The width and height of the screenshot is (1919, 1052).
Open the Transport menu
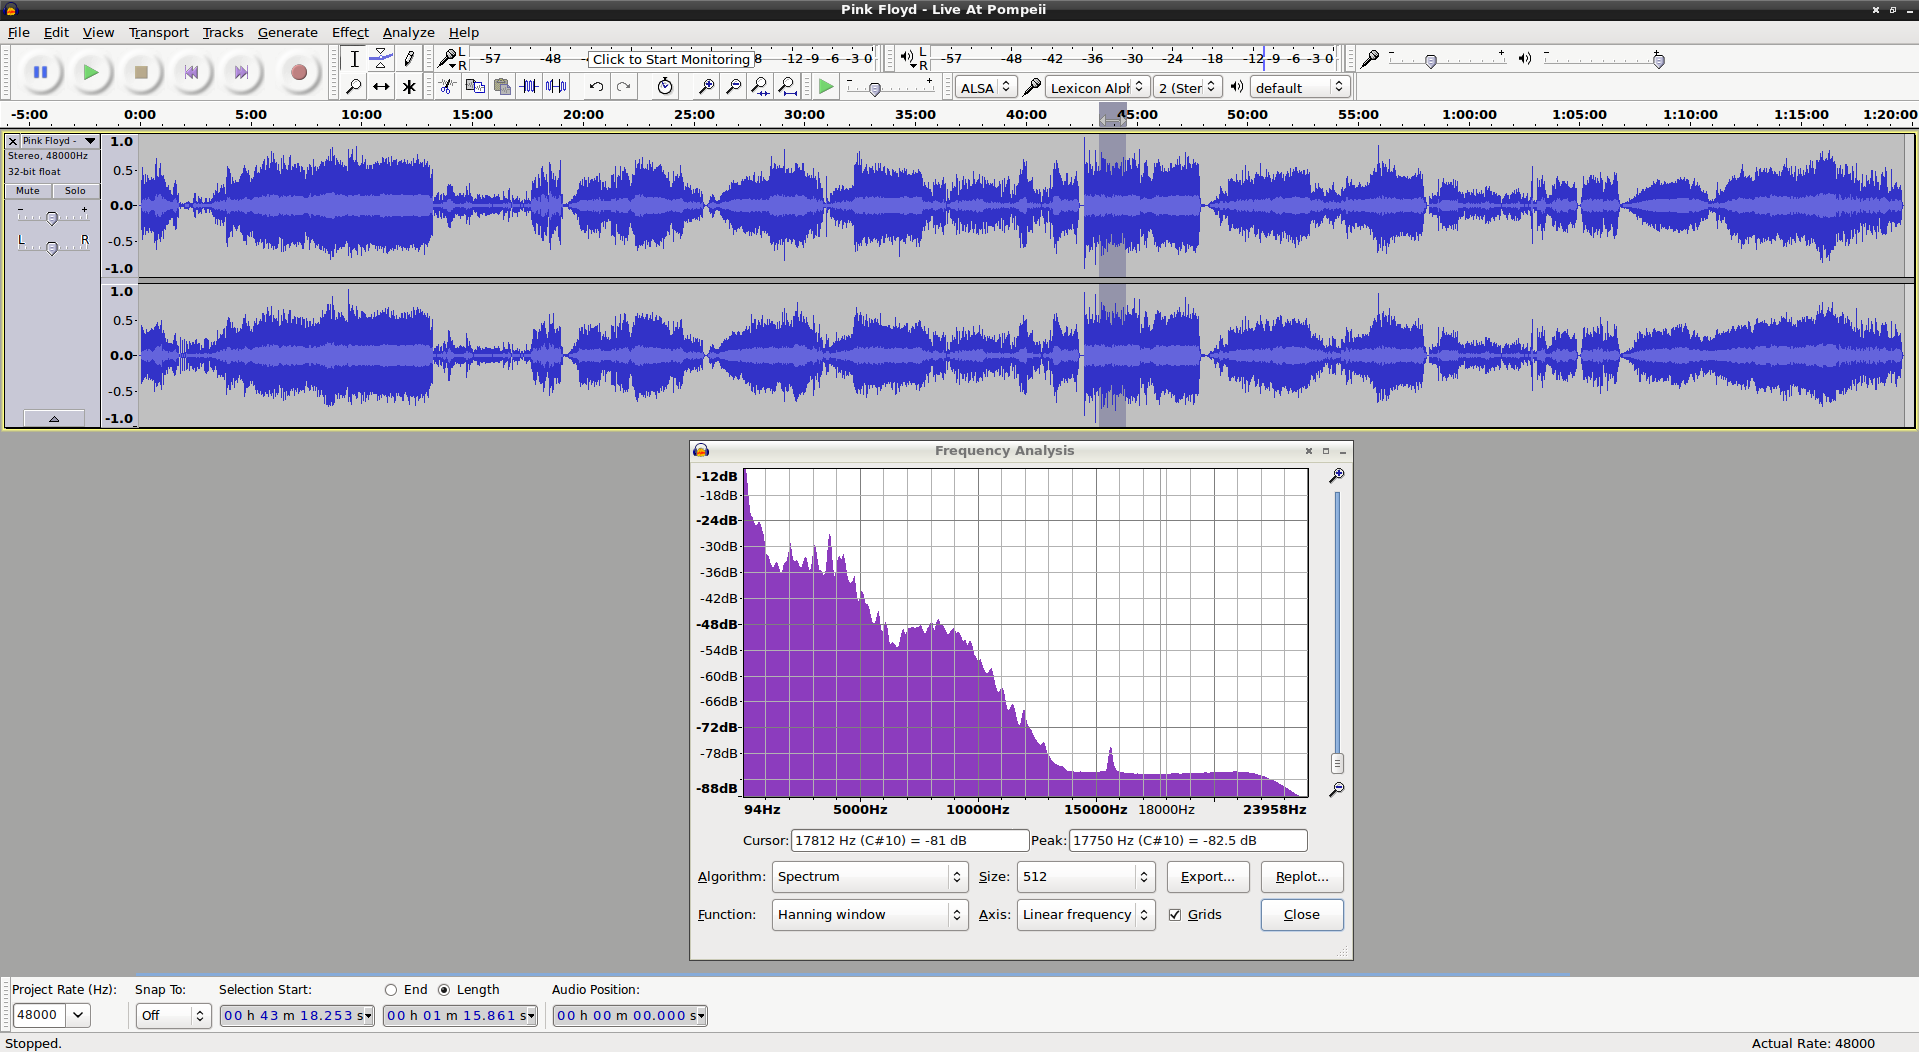(x=158, y=33)
